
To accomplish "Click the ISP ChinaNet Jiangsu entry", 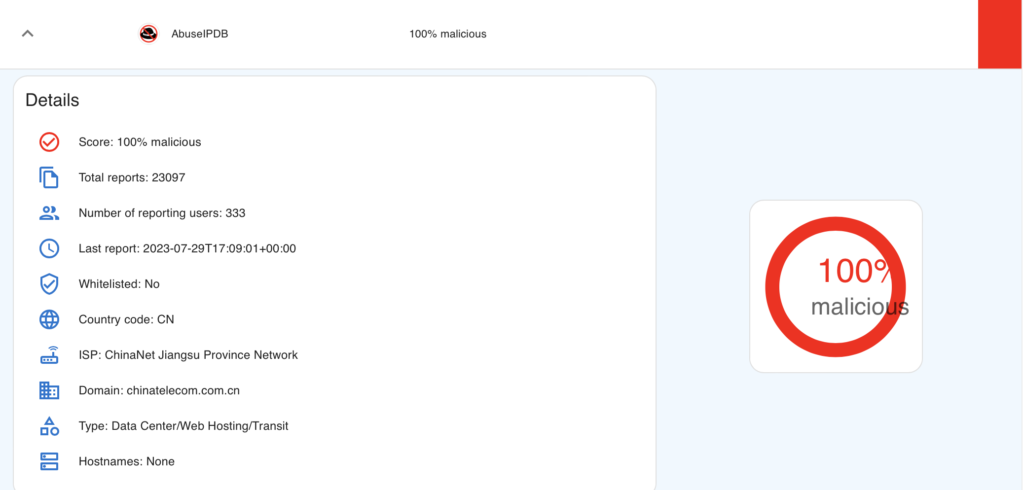I will [x=188, y=355].
